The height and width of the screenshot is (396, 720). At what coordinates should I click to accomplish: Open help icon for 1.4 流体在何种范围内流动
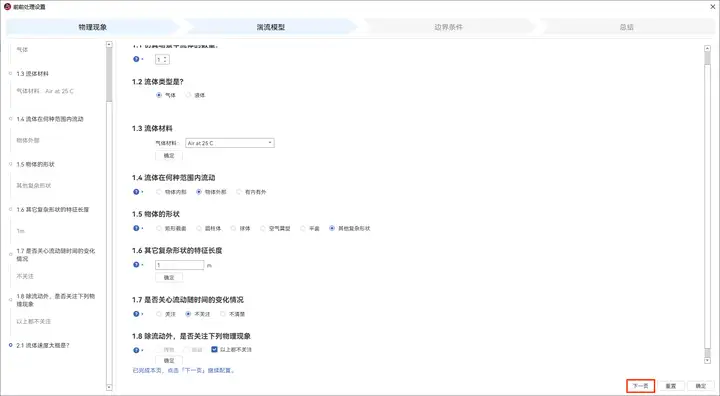click(136, 192)
